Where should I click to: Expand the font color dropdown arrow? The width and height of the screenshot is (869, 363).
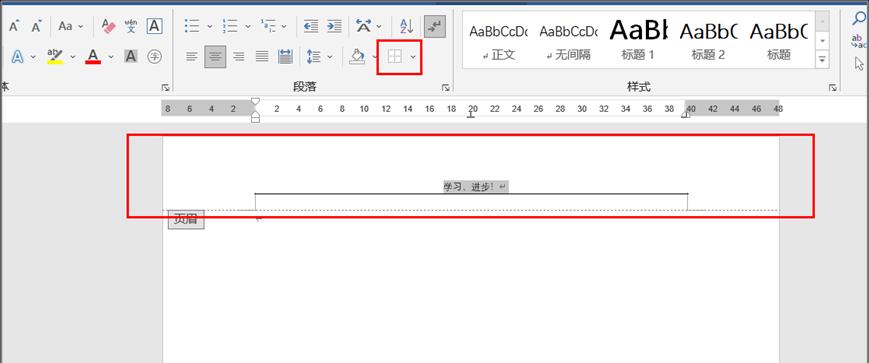click(111, 57)
